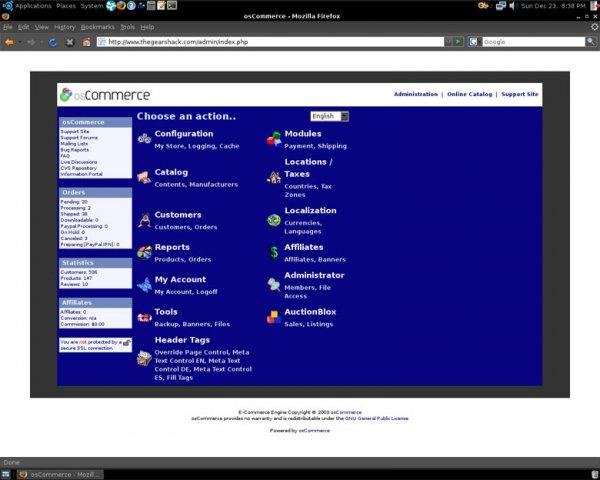Click the Localization globe icon

274,220
